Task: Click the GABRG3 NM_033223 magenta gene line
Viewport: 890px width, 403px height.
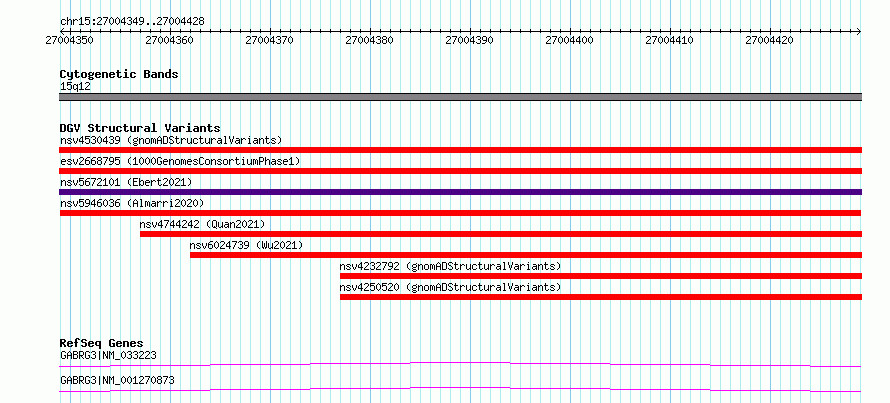Action: [460, 364]
